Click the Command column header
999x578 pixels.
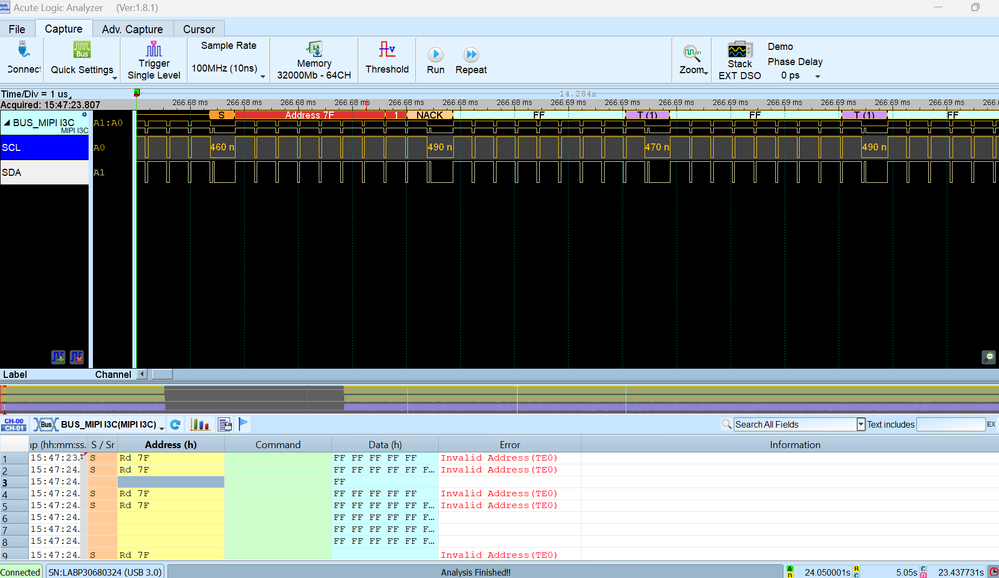pyautogui.click(x=278, y=445)
